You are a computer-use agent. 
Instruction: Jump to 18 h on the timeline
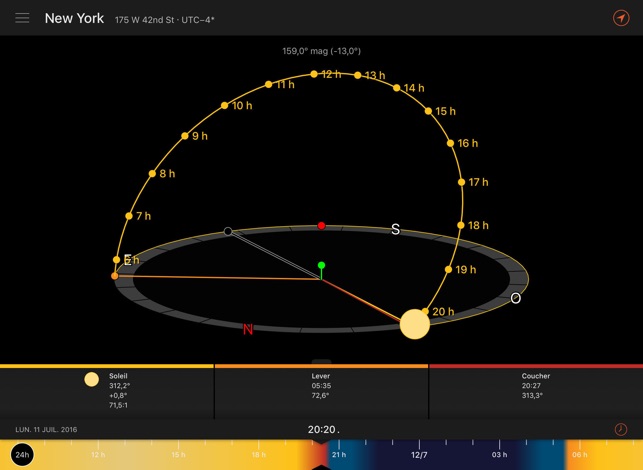tap(258, 454)
